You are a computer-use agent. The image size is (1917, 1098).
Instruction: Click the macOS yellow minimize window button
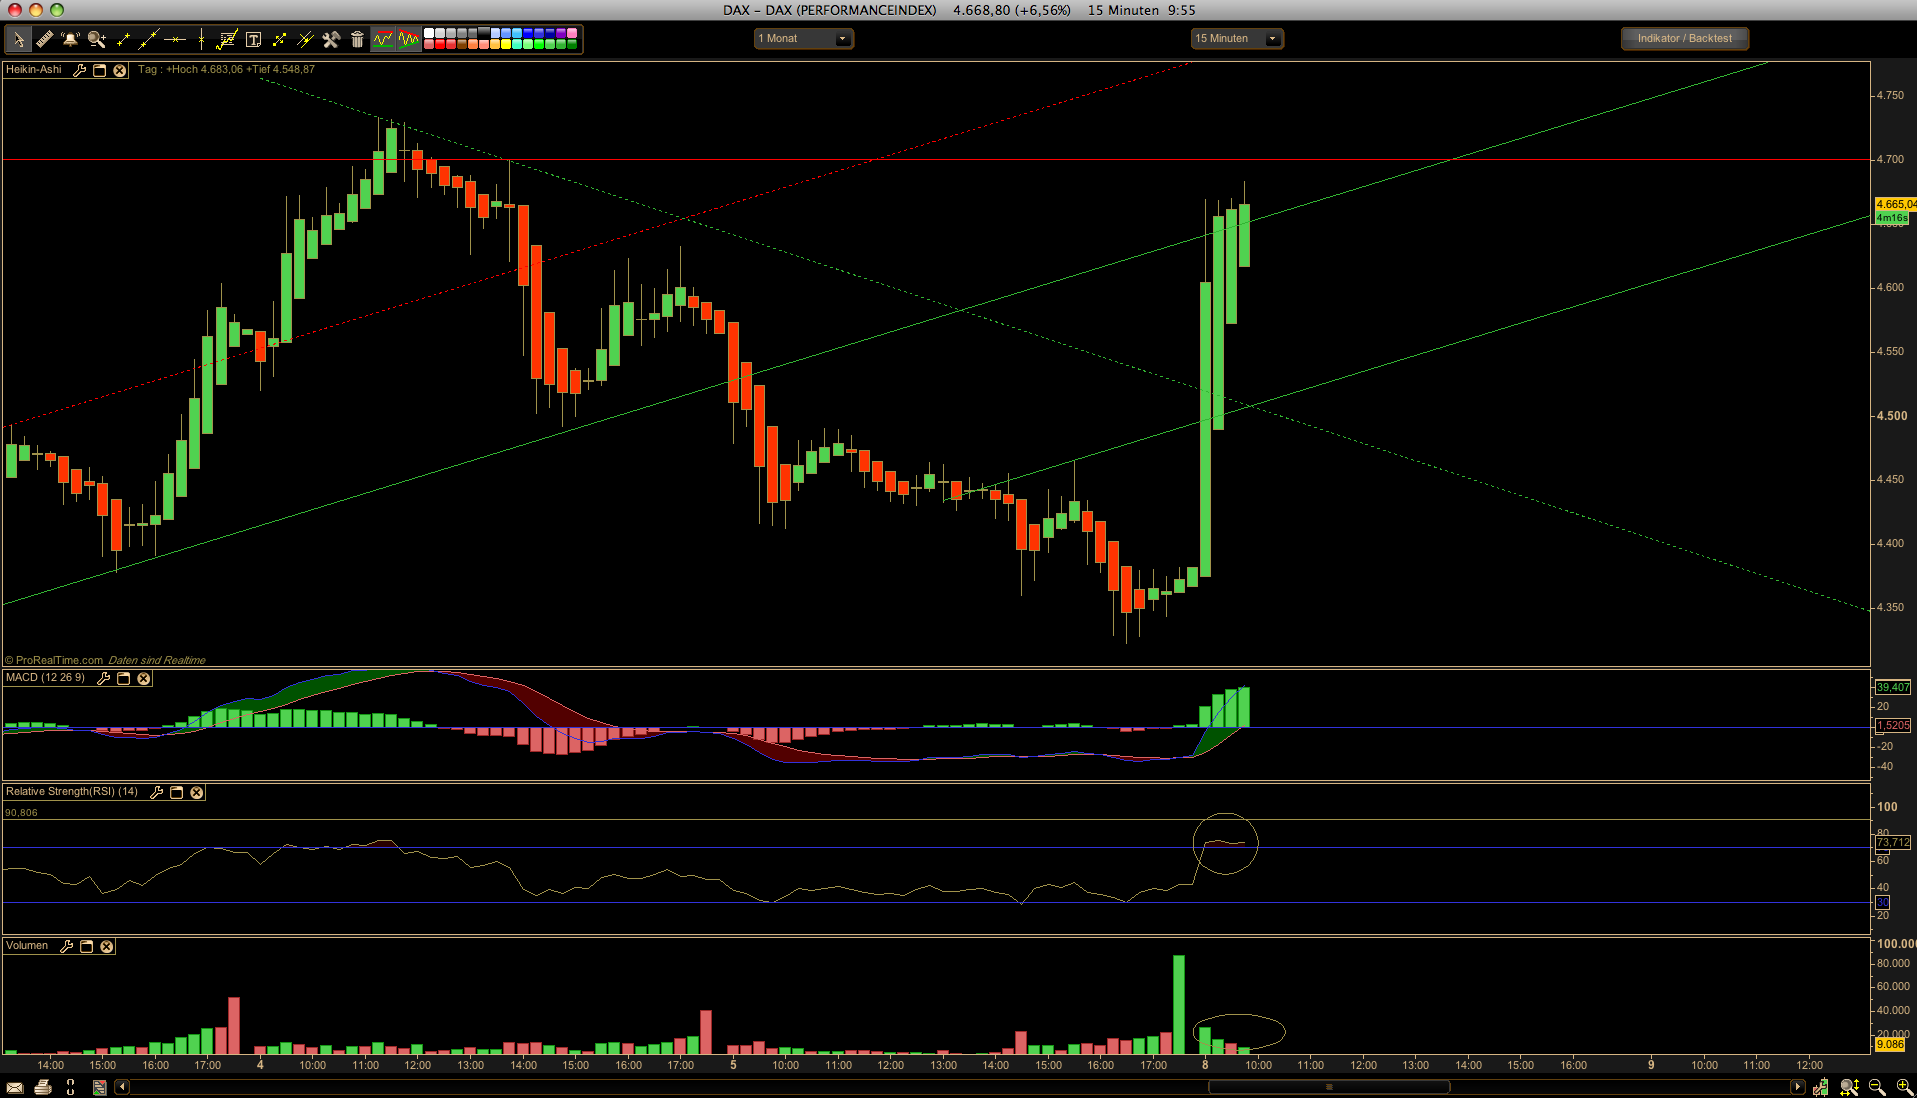(x=36, y=10)
